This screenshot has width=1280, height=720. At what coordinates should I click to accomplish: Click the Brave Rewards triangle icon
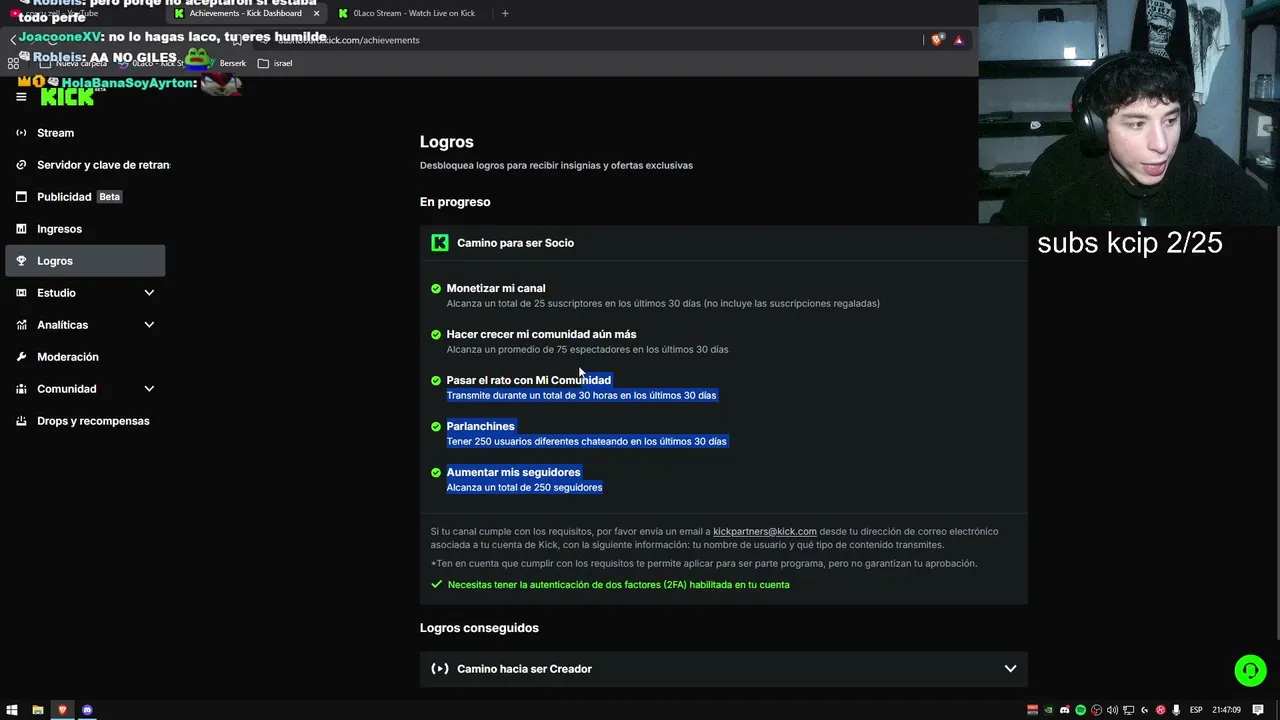coord(958,40)
